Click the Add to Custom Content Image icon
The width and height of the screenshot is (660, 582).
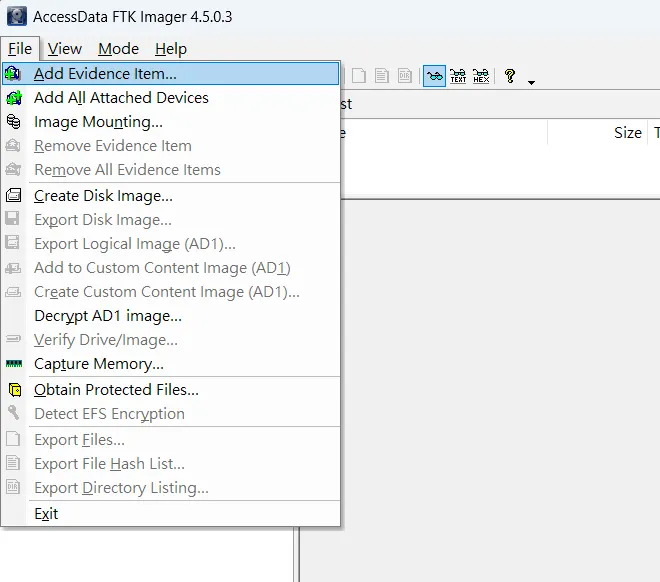coord(13,268)
